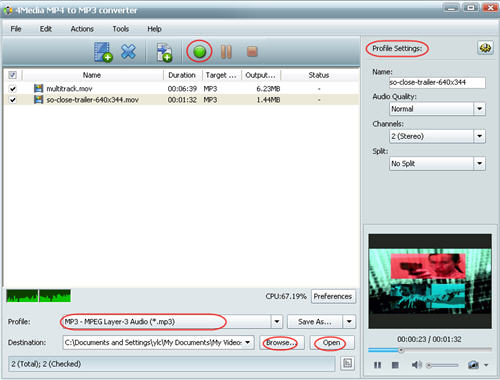The height and width of the screenshot is (380, 500).
Task: Start conversion with the green Convert button
Action: click(x=199, y=52)
